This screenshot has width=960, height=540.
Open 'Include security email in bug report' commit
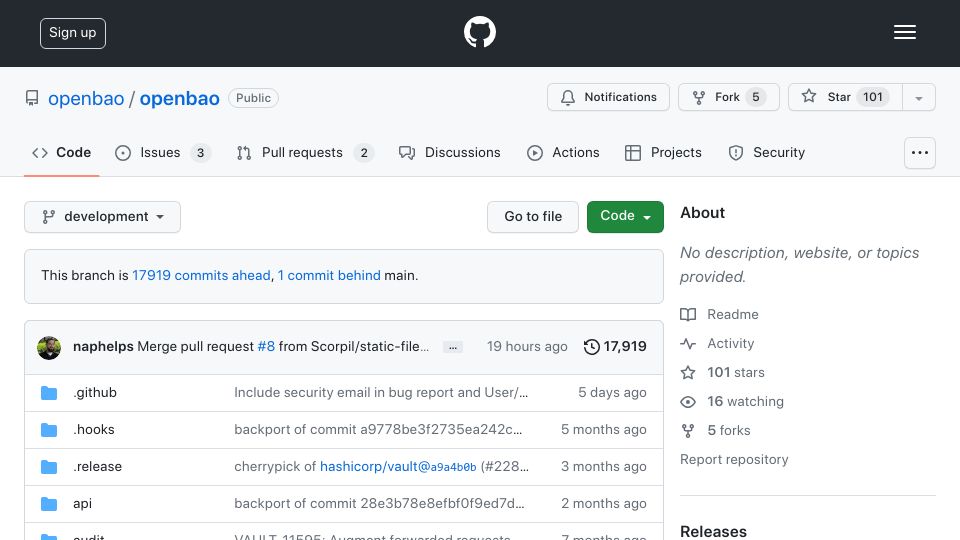381,392
